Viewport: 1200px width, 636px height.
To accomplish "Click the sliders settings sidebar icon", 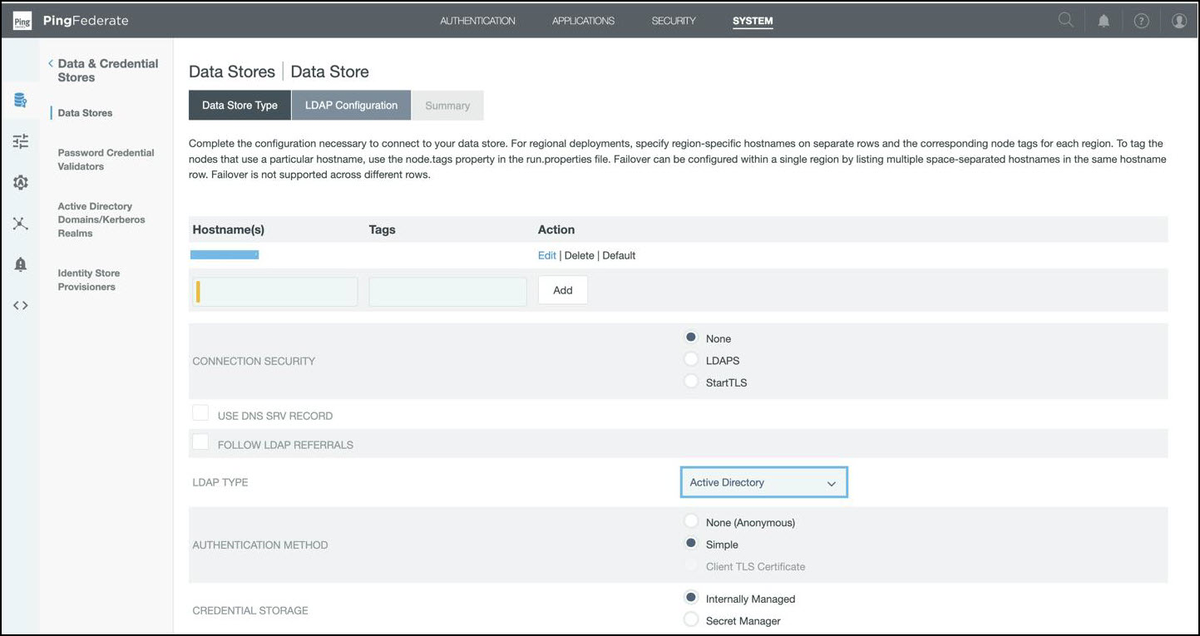I will tap(20, 142).
